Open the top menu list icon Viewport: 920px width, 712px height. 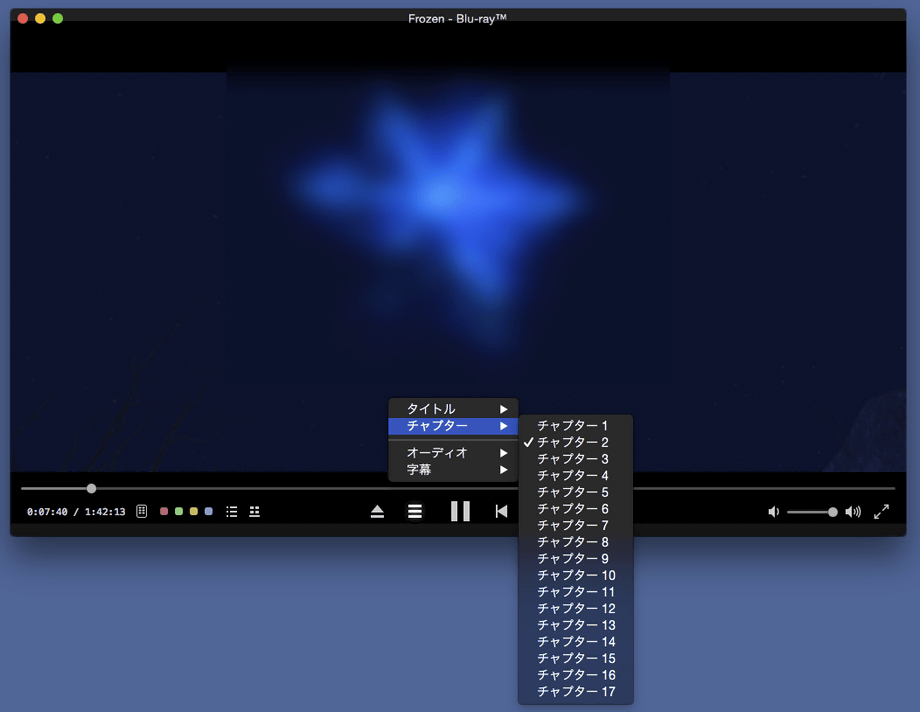click(232, 512)
